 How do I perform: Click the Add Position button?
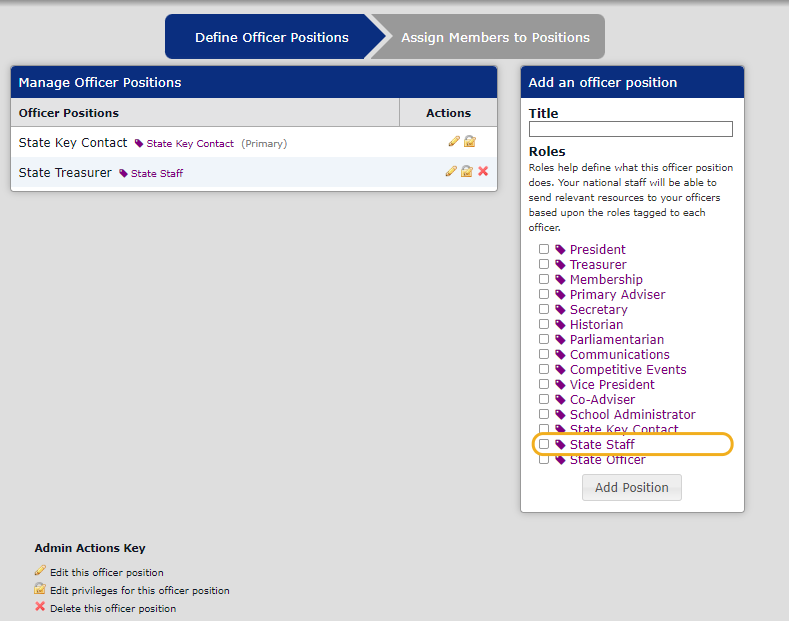click(x=632, y=487)
